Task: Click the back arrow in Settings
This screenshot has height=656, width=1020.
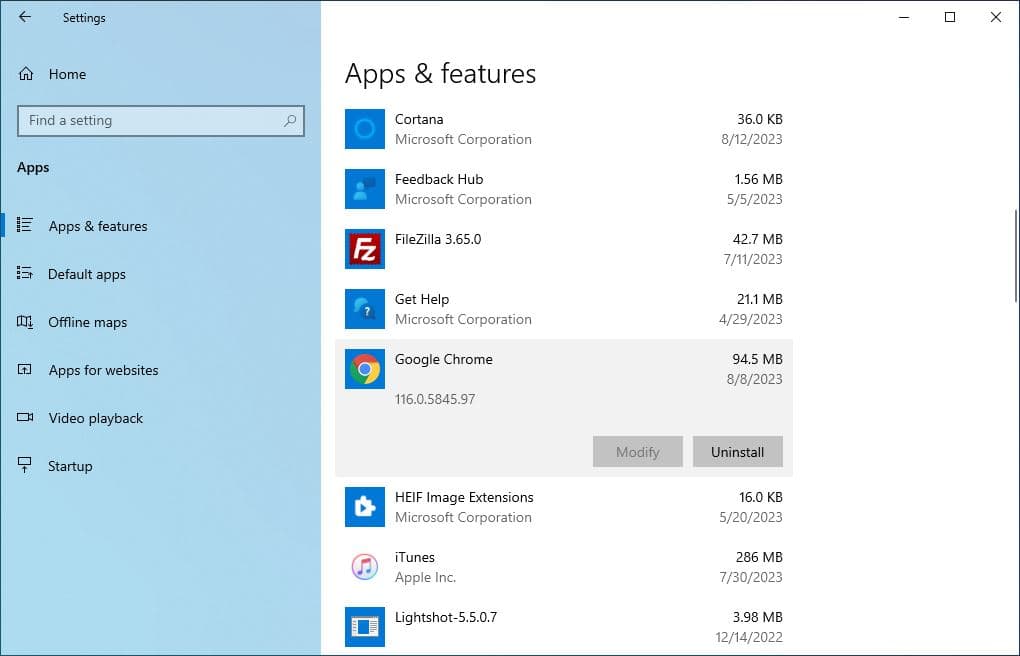Action: click(x=25, y=17)
